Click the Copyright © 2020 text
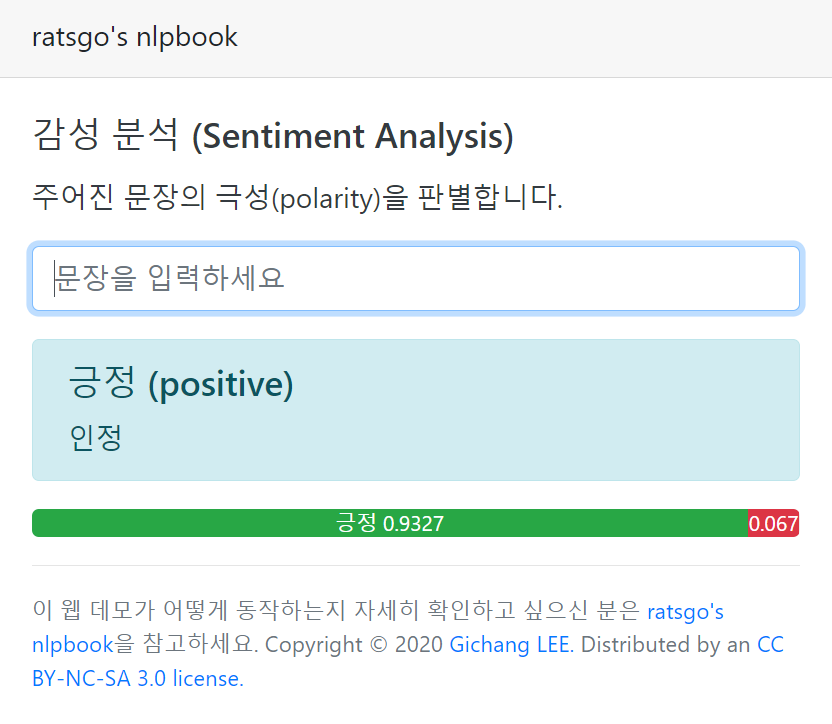Screen dimensions: 832x724 (x=354, y=644)
